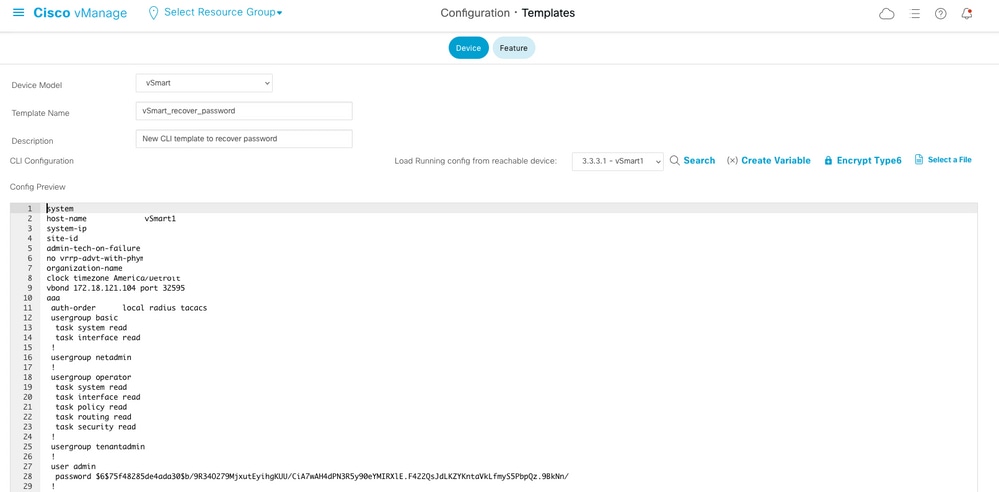The height and width of the screenshot is (492, 999).
Task: Click the 'auth-order local radius tacacs' line
Action: [x=129, y=308]
